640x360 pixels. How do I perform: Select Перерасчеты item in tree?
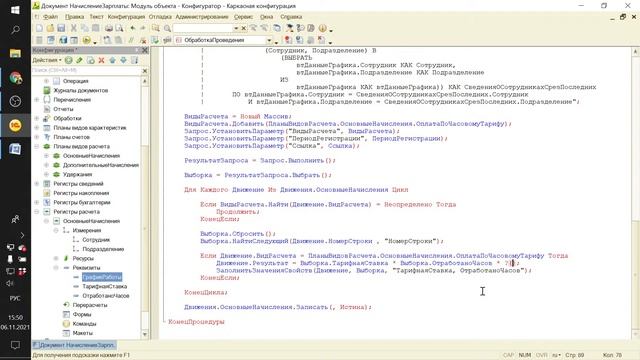point(90,305)
